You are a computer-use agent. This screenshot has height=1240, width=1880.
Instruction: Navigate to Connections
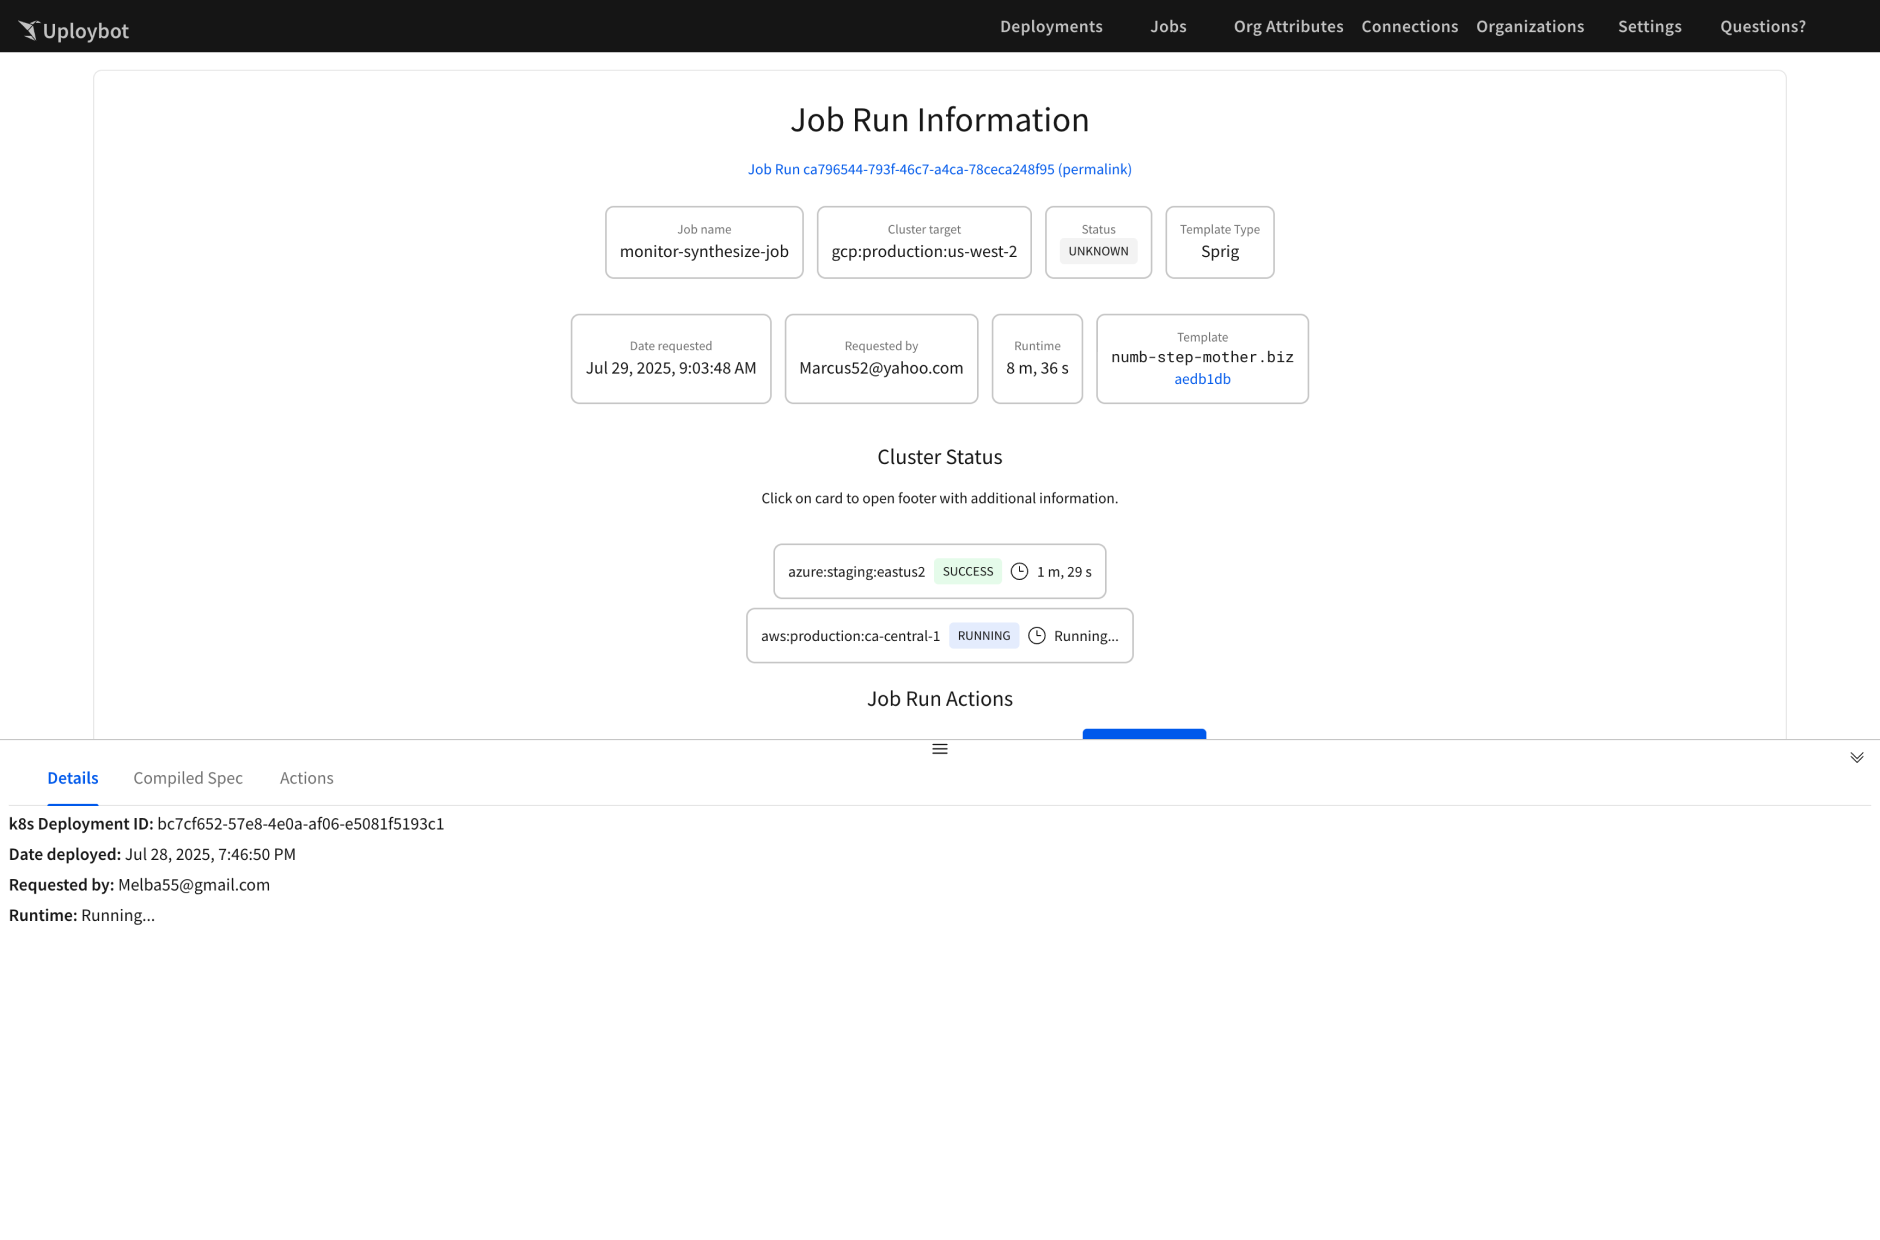click(x=1409, y=26)
